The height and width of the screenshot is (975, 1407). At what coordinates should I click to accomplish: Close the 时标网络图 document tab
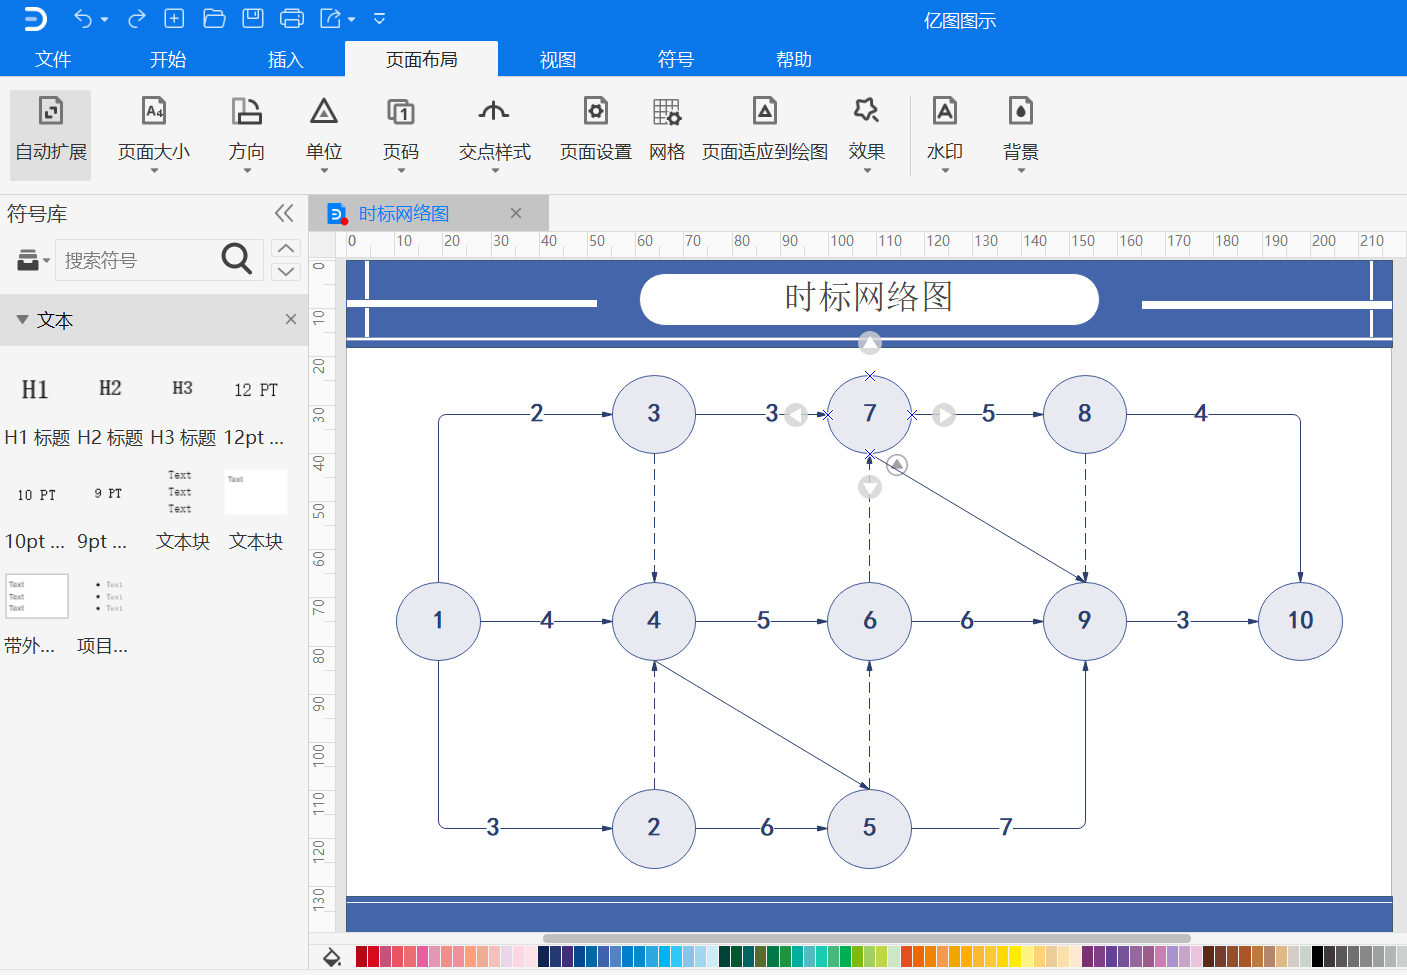tap(516, 213)
